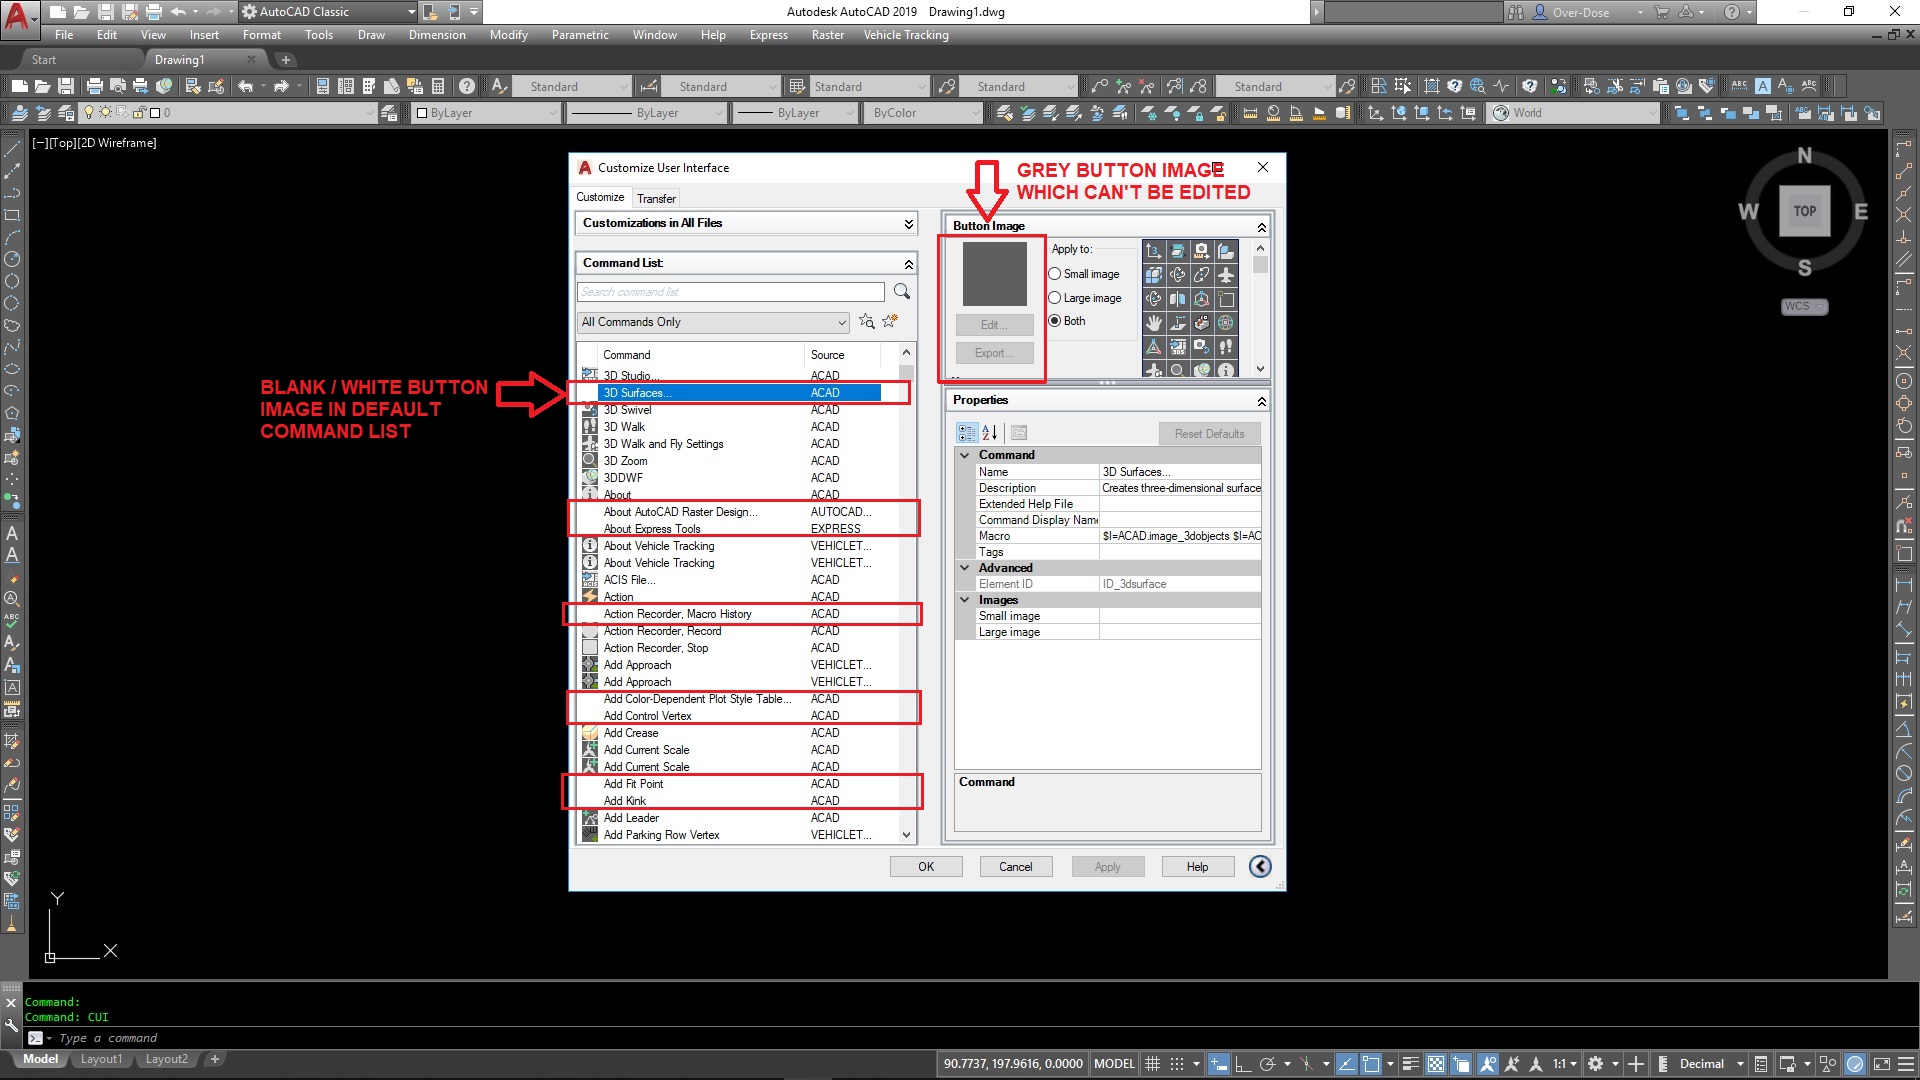Collapse the Button Image pane

coord(1261,227)
